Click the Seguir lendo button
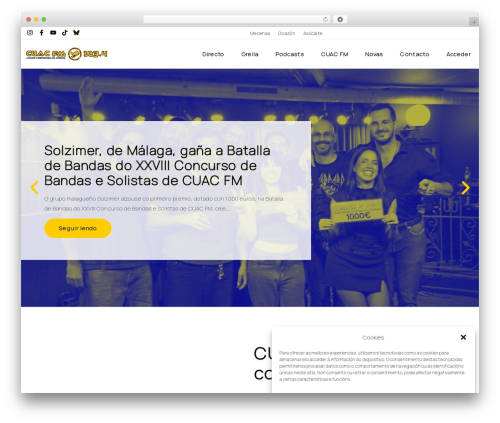Viewport: 500px width, 423px height. (x=78, y=228)
